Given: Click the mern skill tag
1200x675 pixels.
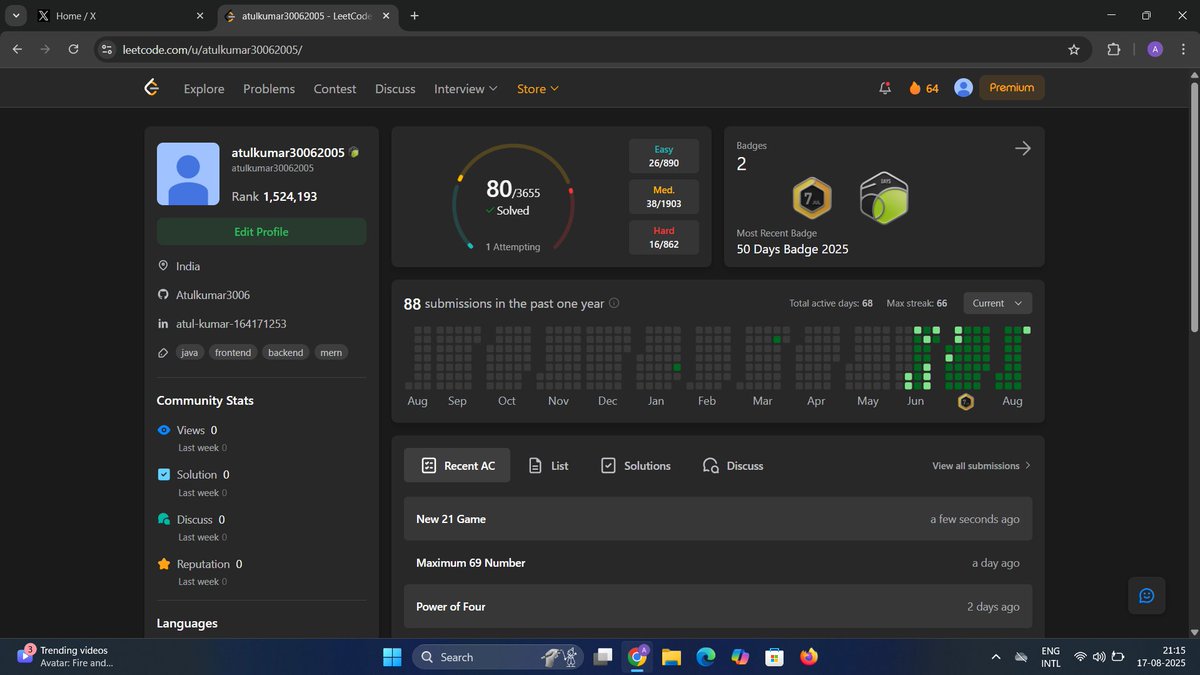Looking at the screenshot, I should [x=331, y=352].
